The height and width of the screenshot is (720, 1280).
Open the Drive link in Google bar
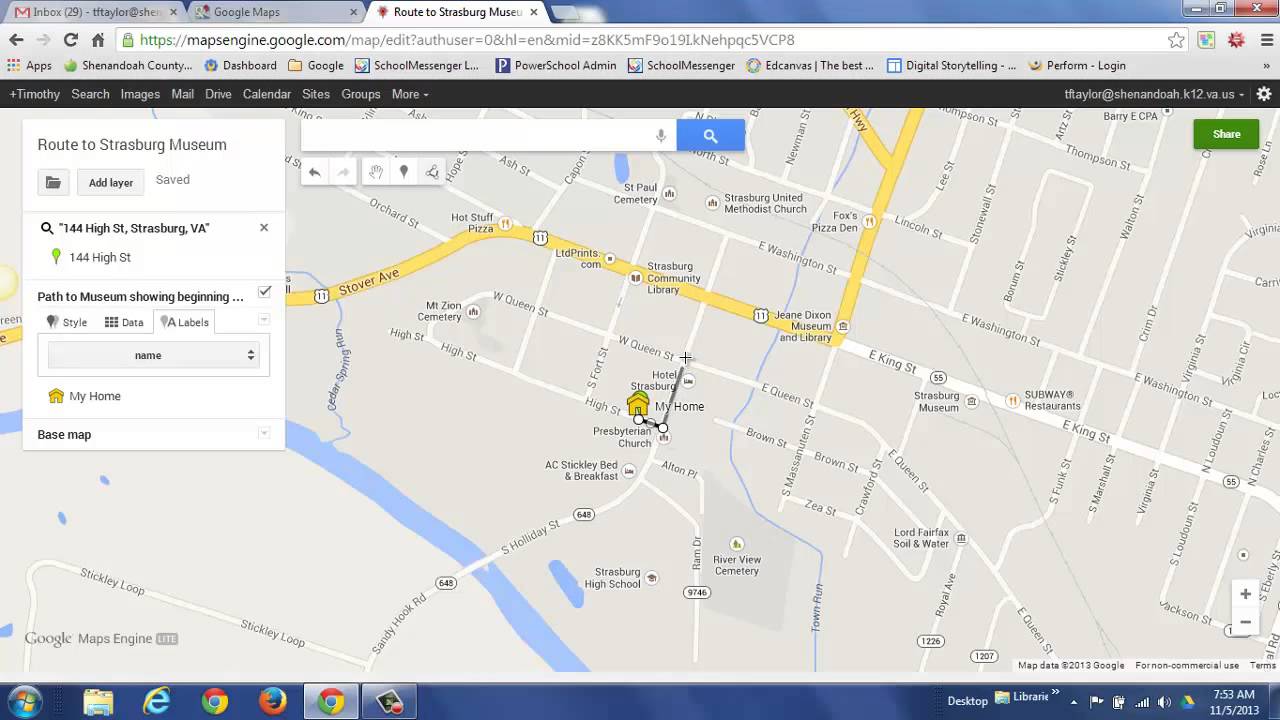218,94
